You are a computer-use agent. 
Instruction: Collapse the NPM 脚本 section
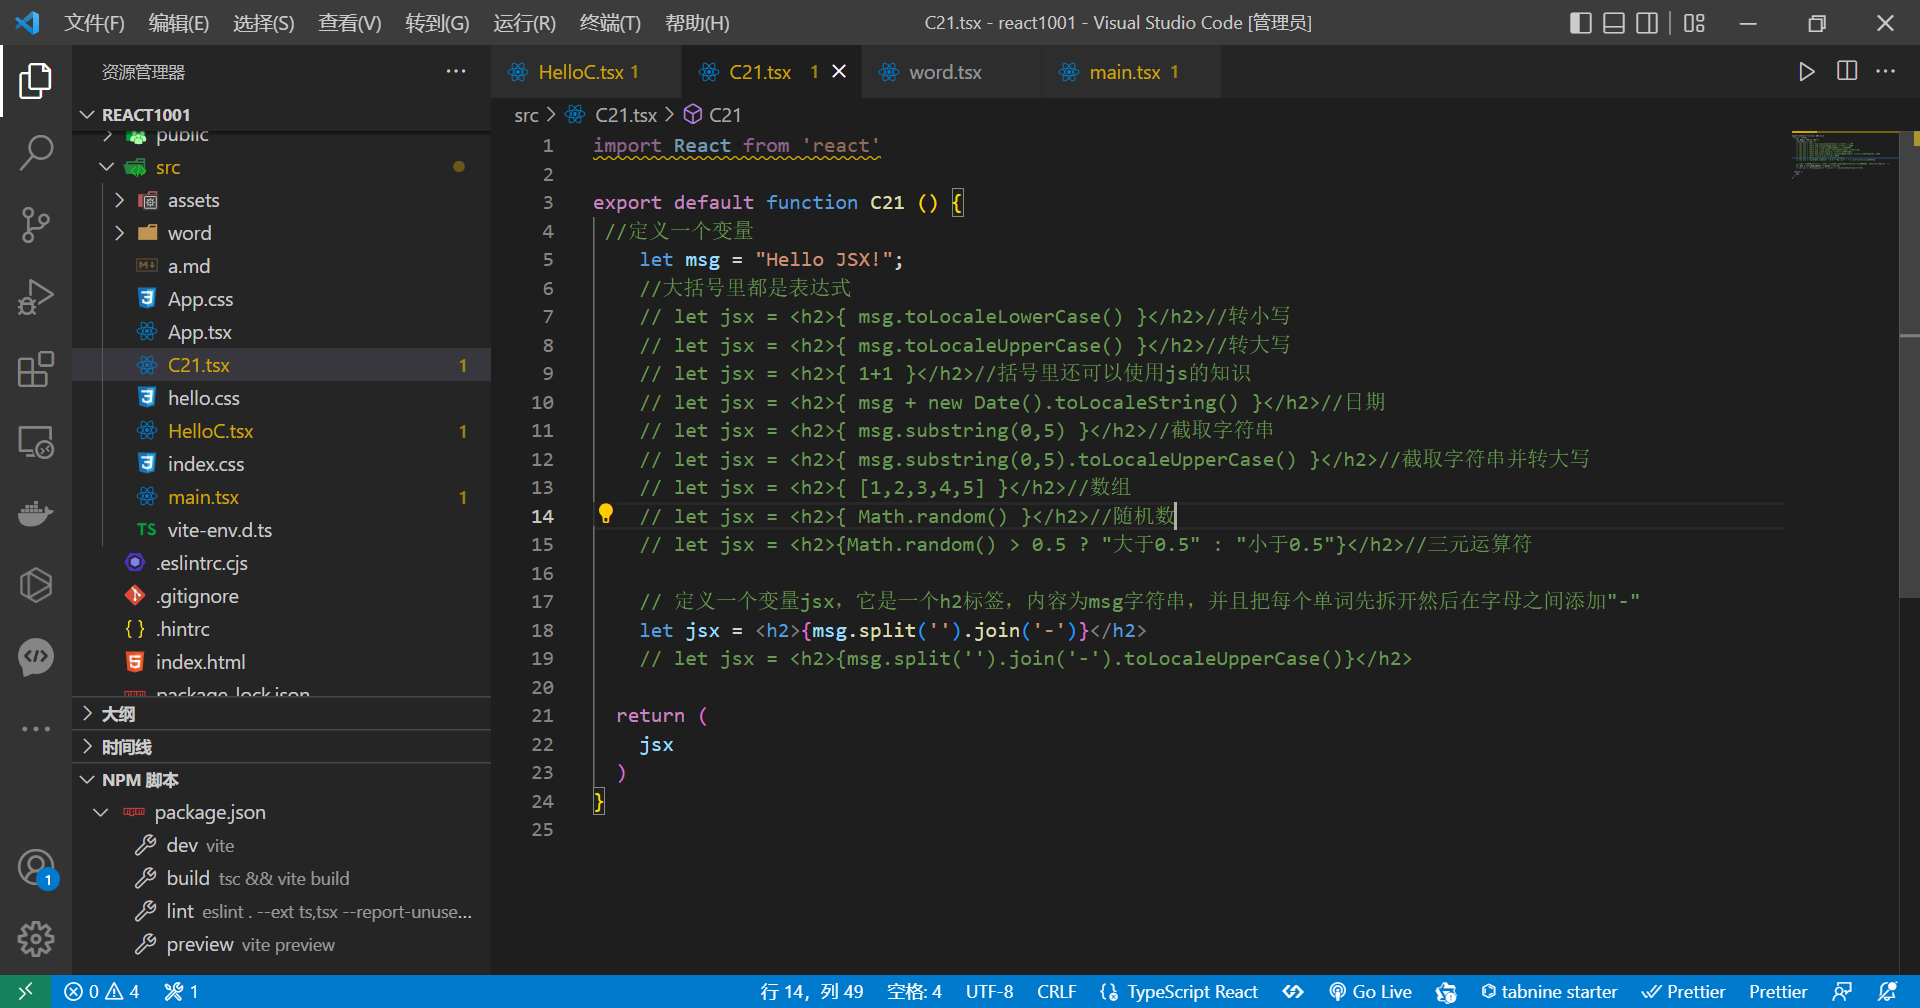point(140,780)
